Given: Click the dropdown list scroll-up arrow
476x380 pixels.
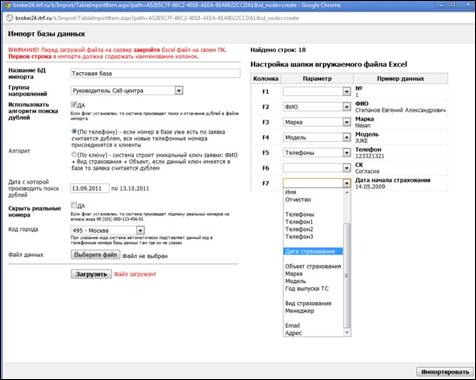Looking at the screenshot, I should point(347,192).
